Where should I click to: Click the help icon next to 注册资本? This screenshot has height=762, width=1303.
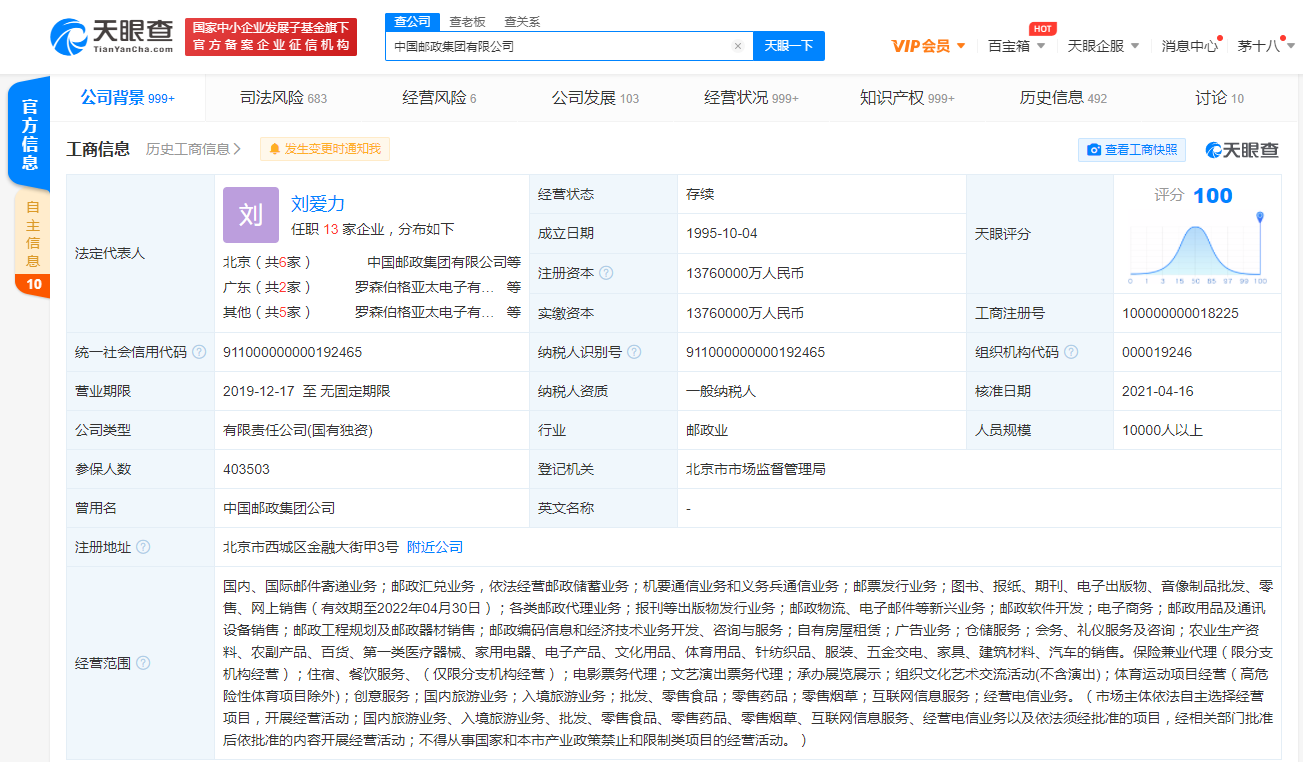tap(606, 273)
